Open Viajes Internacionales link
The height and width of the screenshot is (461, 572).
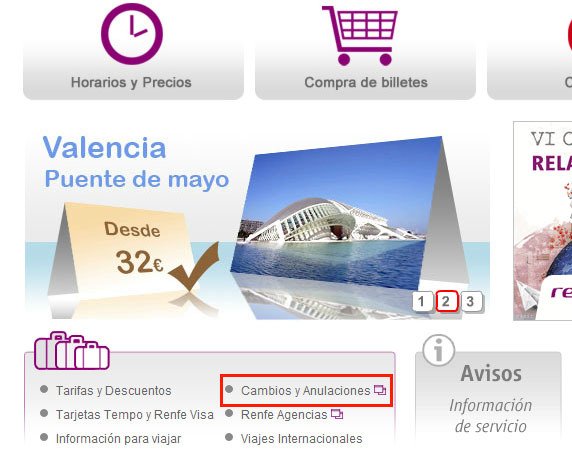click(x=302, y=439)
